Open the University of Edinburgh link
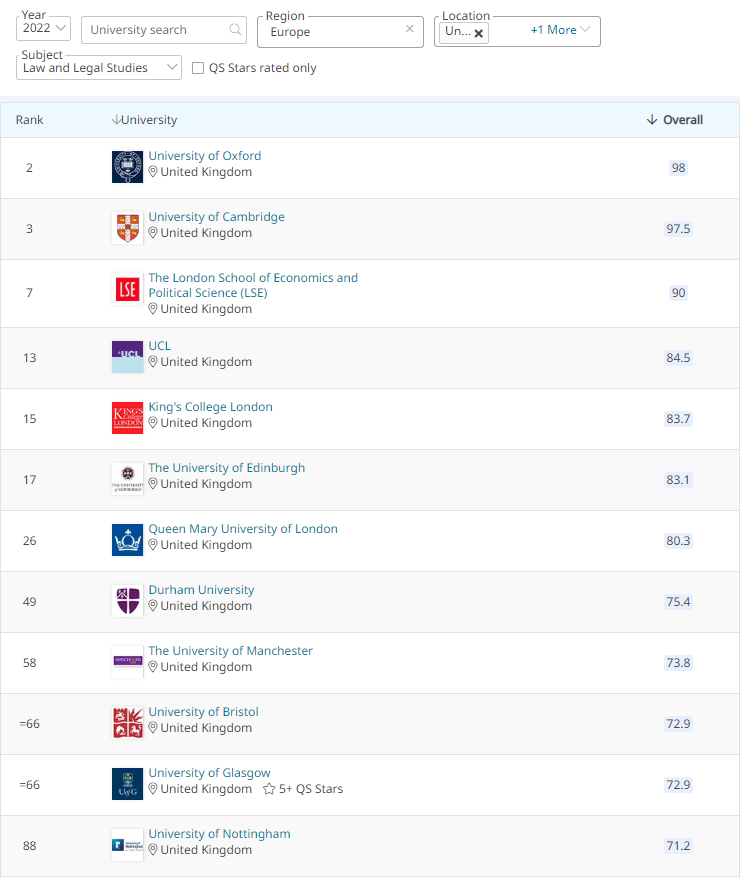 227,468
